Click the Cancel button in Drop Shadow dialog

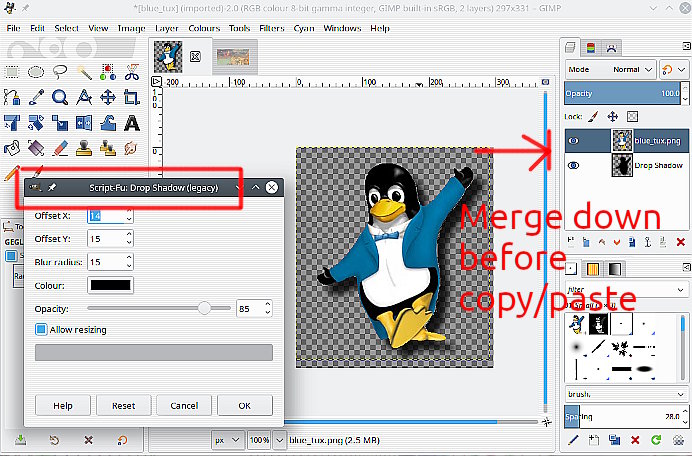pyautogui.click(x=184, y=405)
